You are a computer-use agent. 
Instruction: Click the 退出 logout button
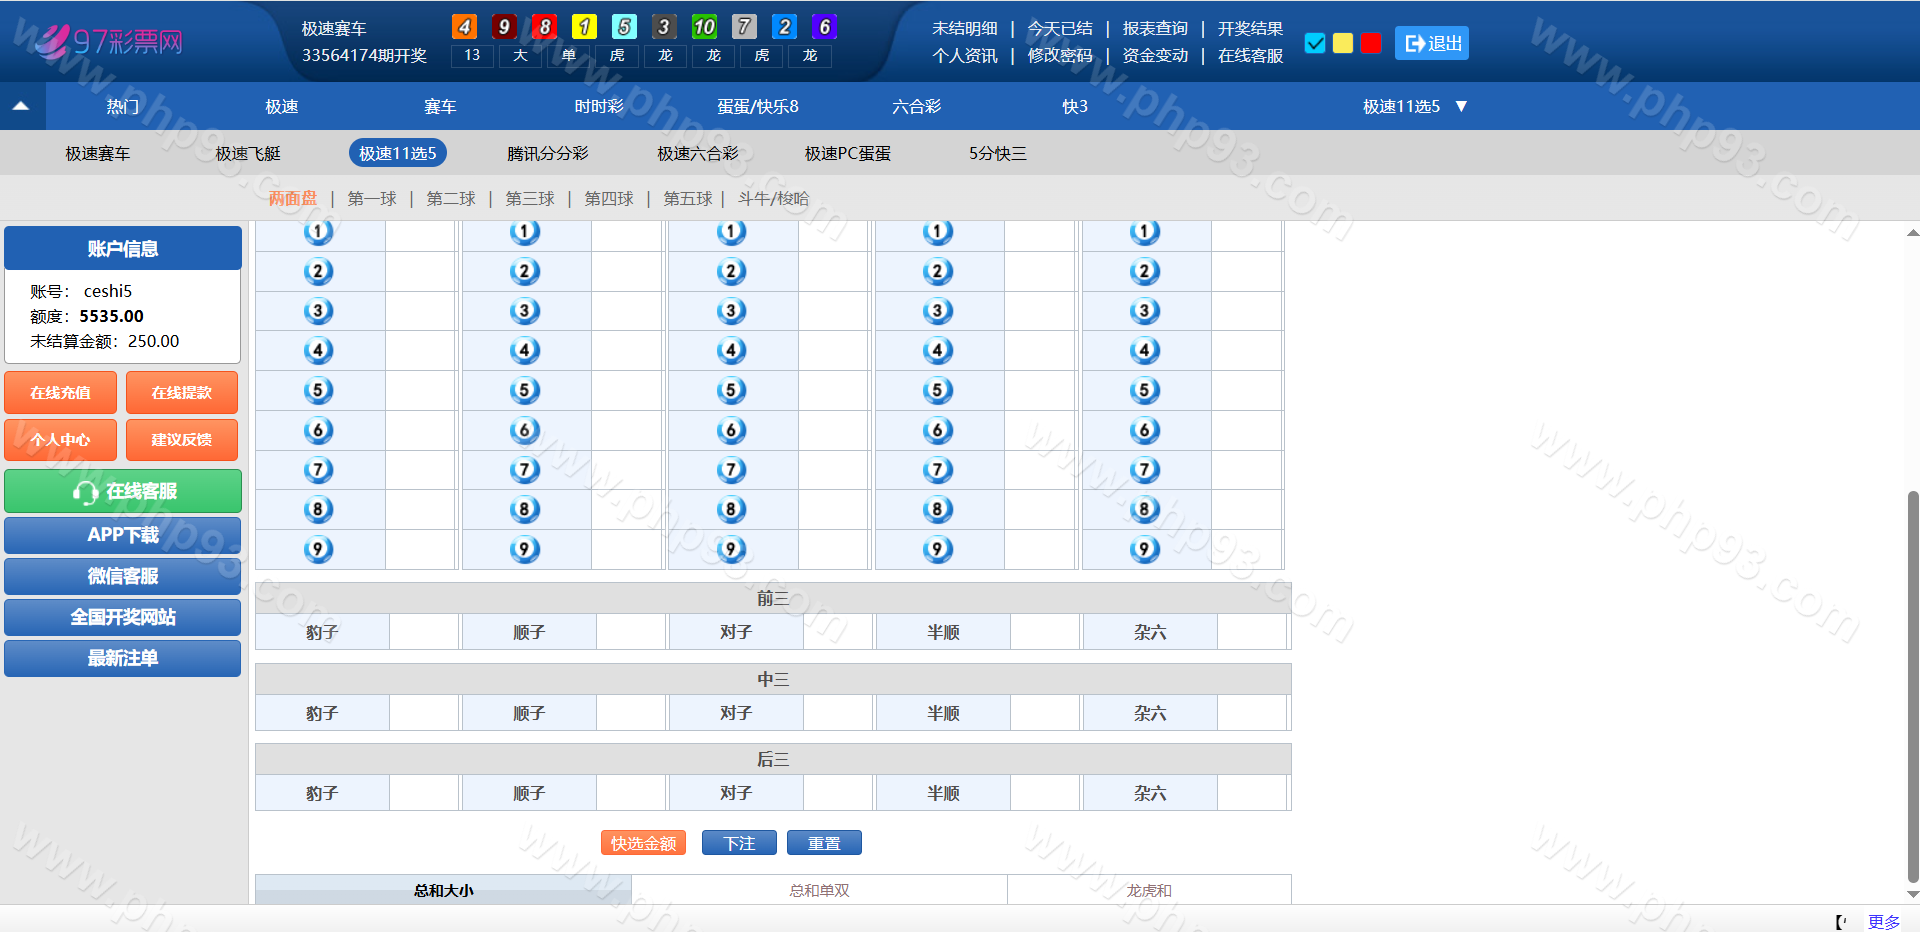[1432, 43]
